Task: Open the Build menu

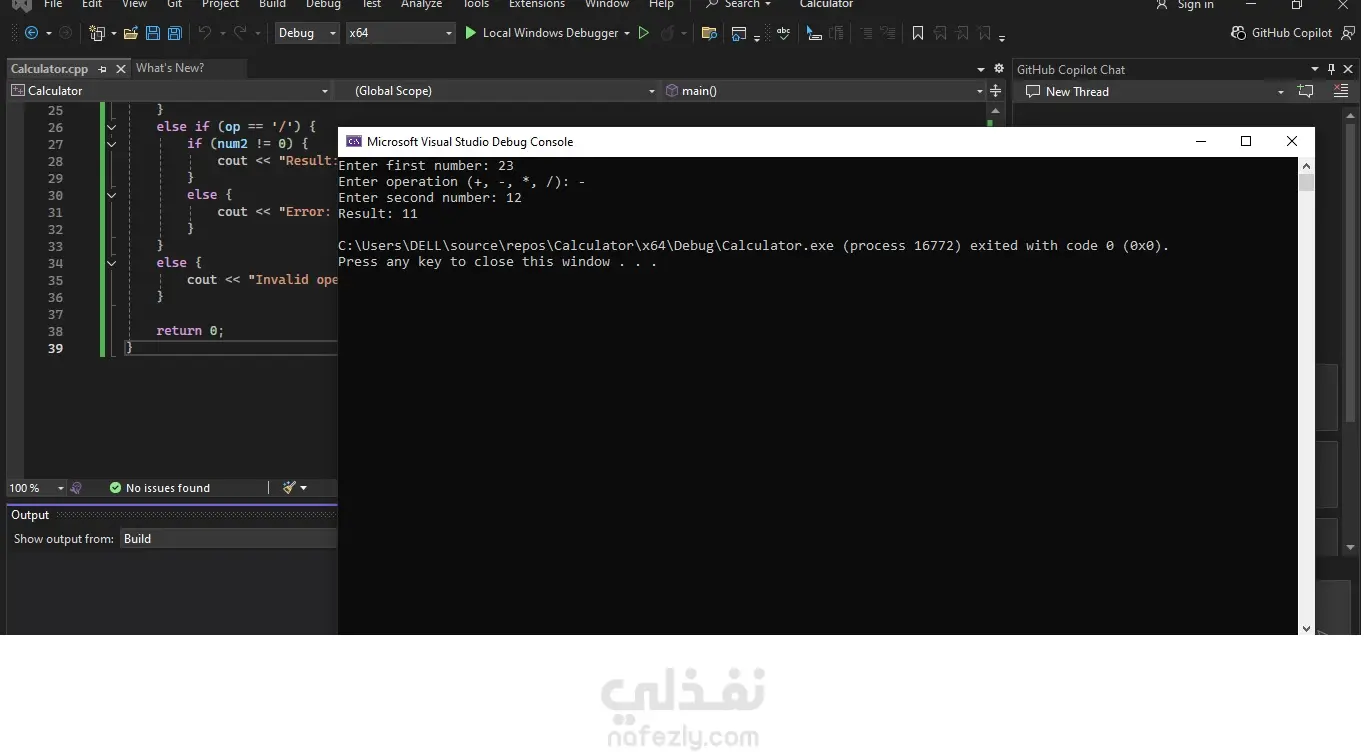Action: coord(272,4)
